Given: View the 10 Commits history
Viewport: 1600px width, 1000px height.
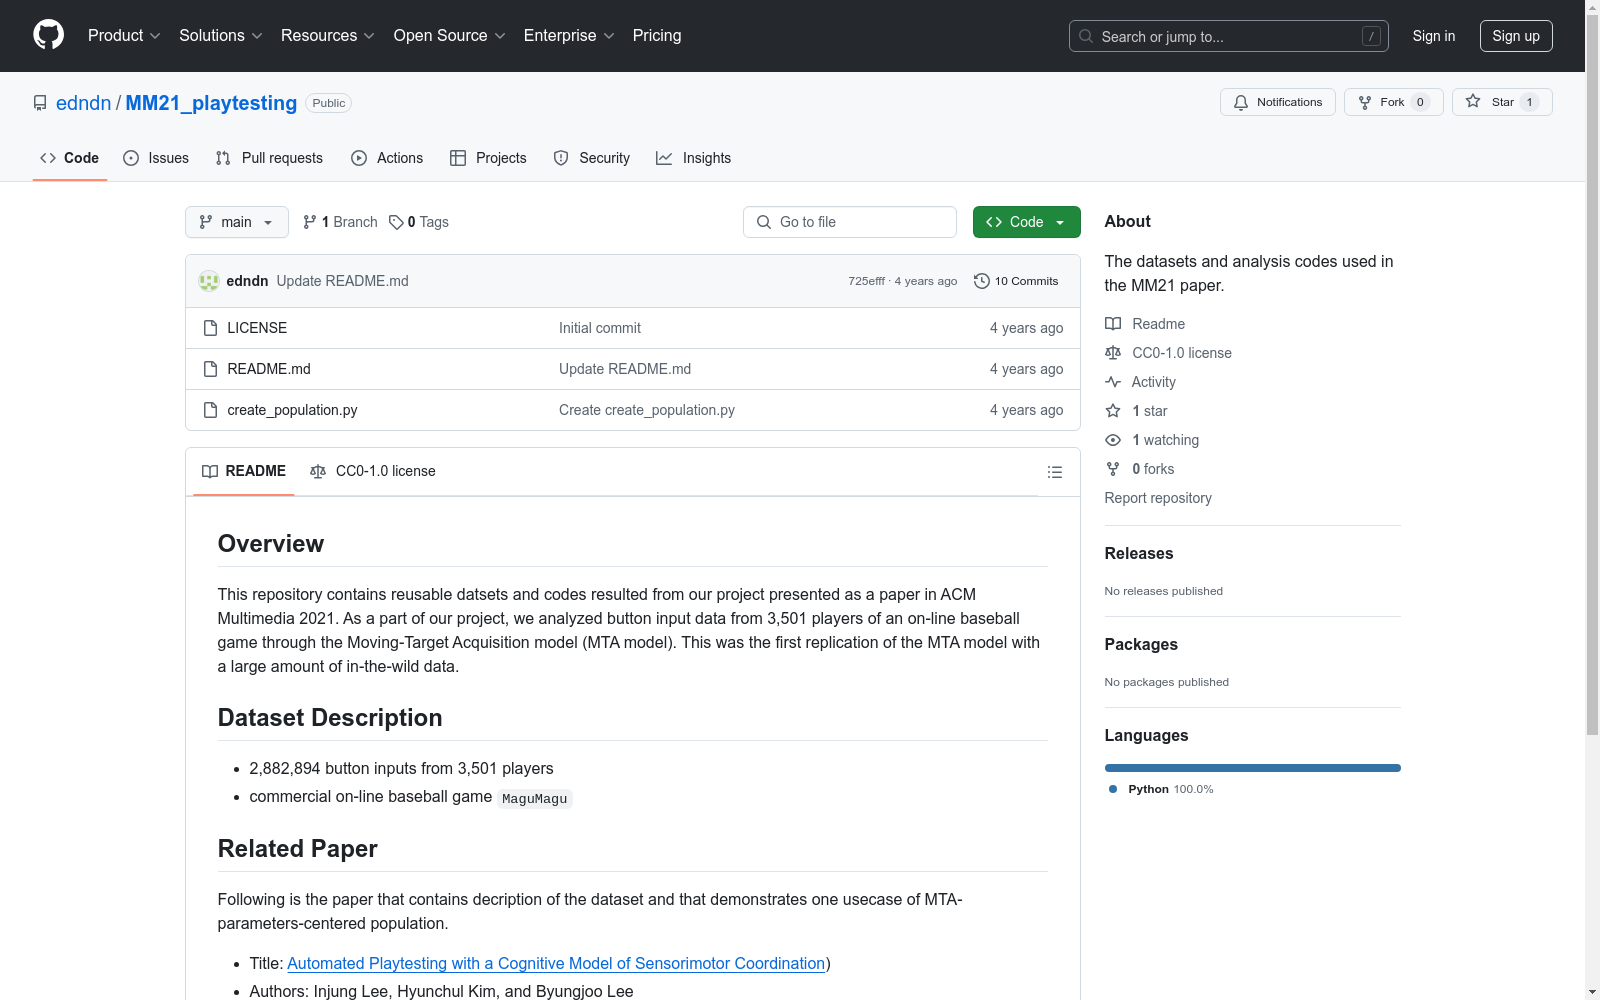Looking at the screenshot, I should point(1016,281).
